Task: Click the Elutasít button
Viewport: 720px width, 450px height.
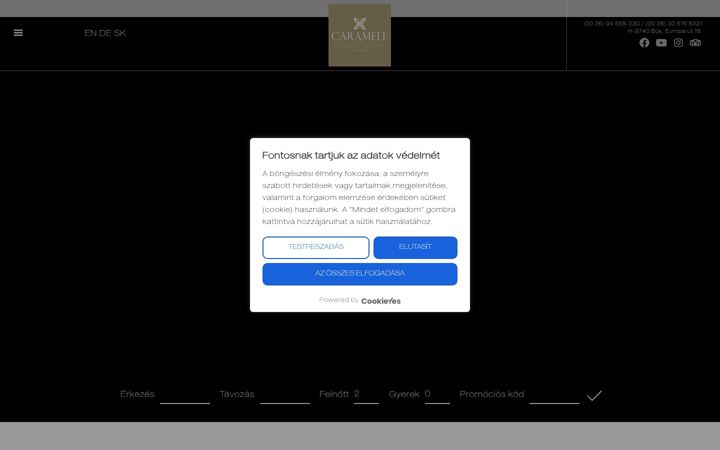Action: (x=415, y=248)
